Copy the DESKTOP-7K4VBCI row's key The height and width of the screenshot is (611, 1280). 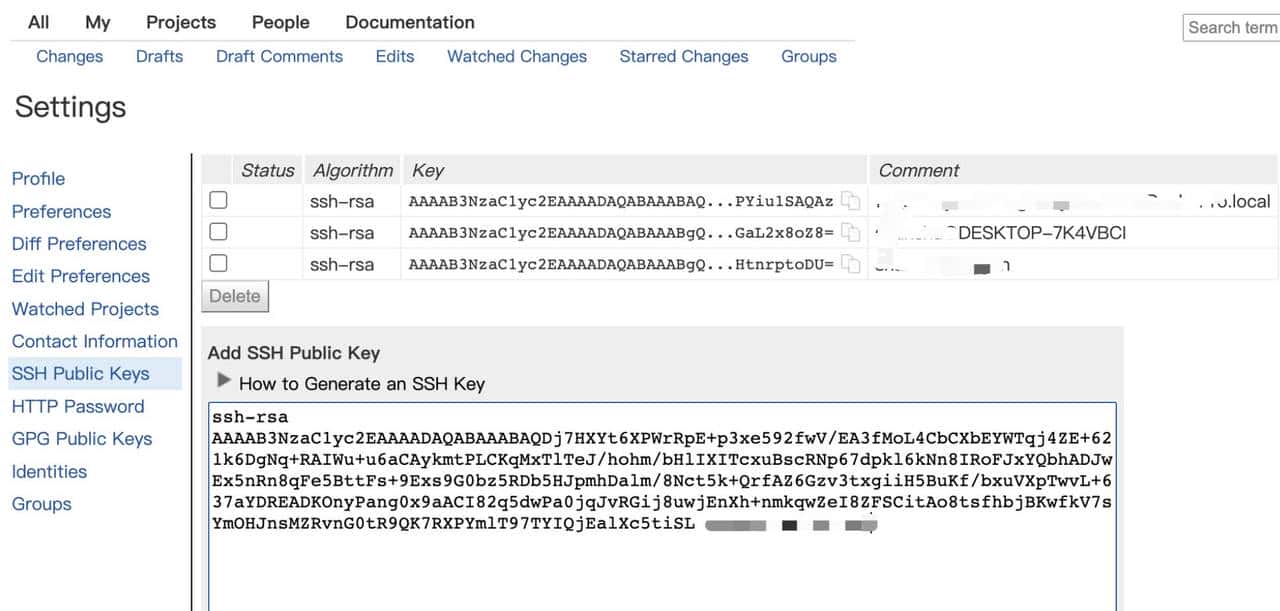coord(850,233)
